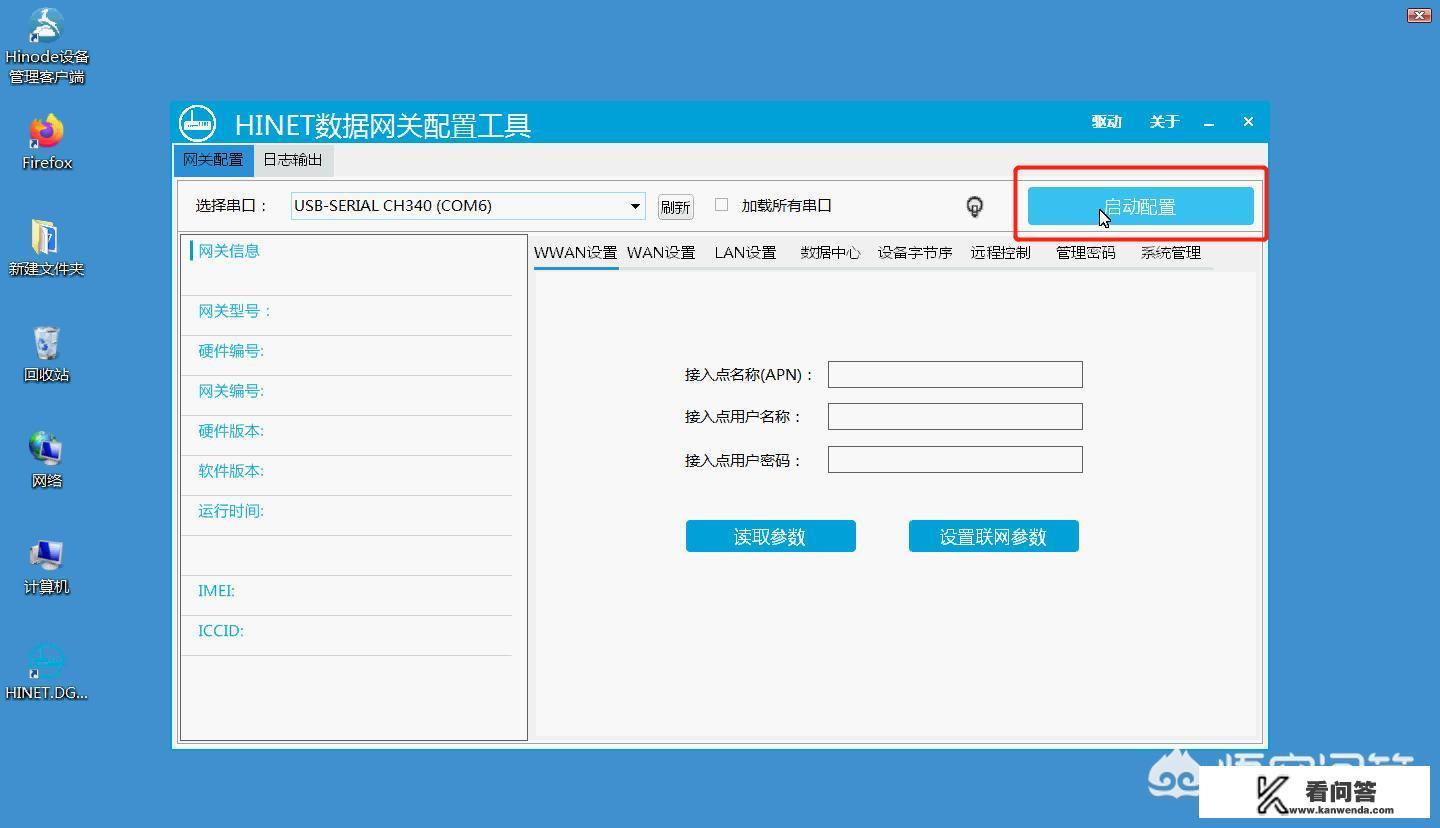Click the 启动配置 button
Screen dimensions: 1440x828
point(1140,206)
